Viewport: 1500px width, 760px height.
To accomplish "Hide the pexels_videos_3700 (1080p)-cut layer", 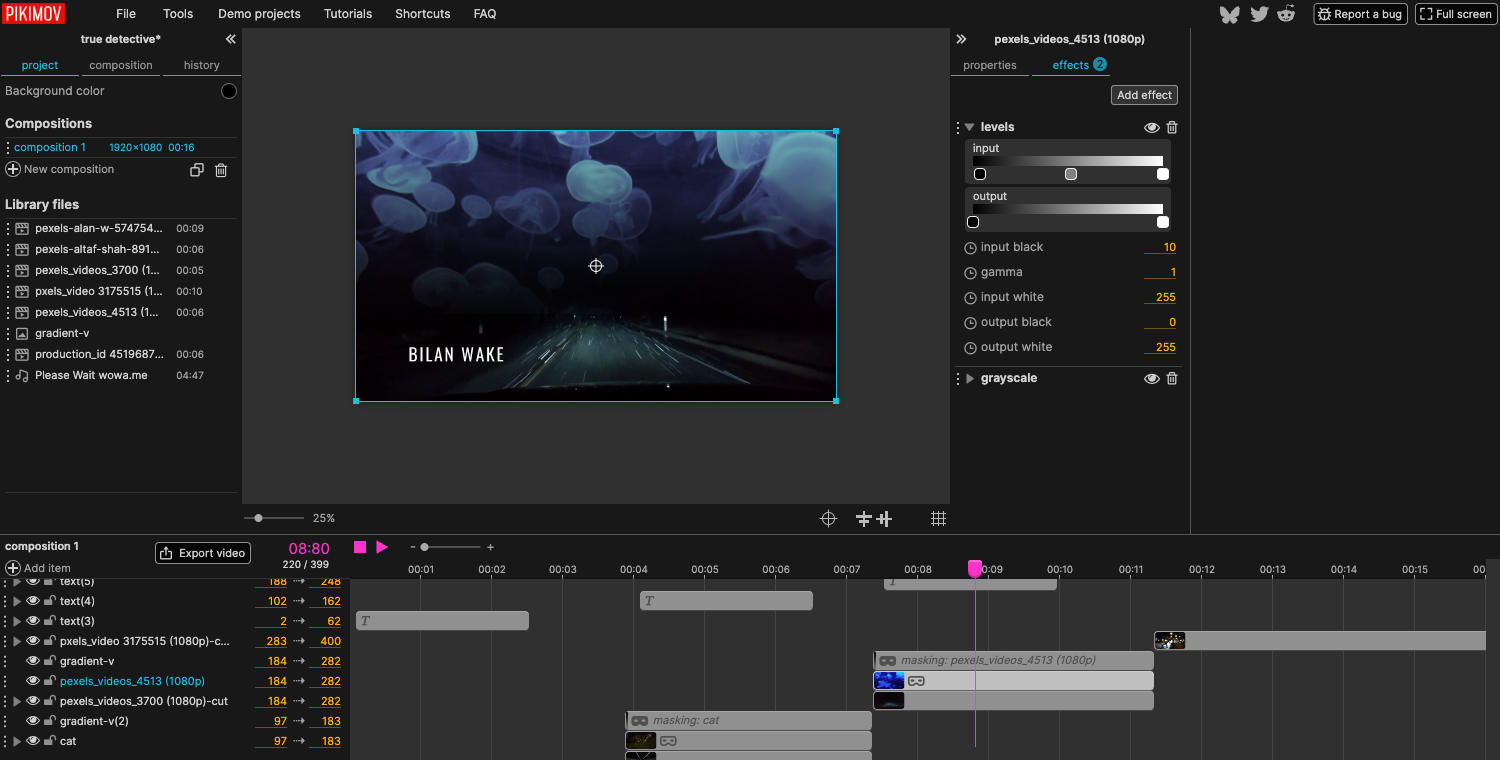I will (33, 701).
